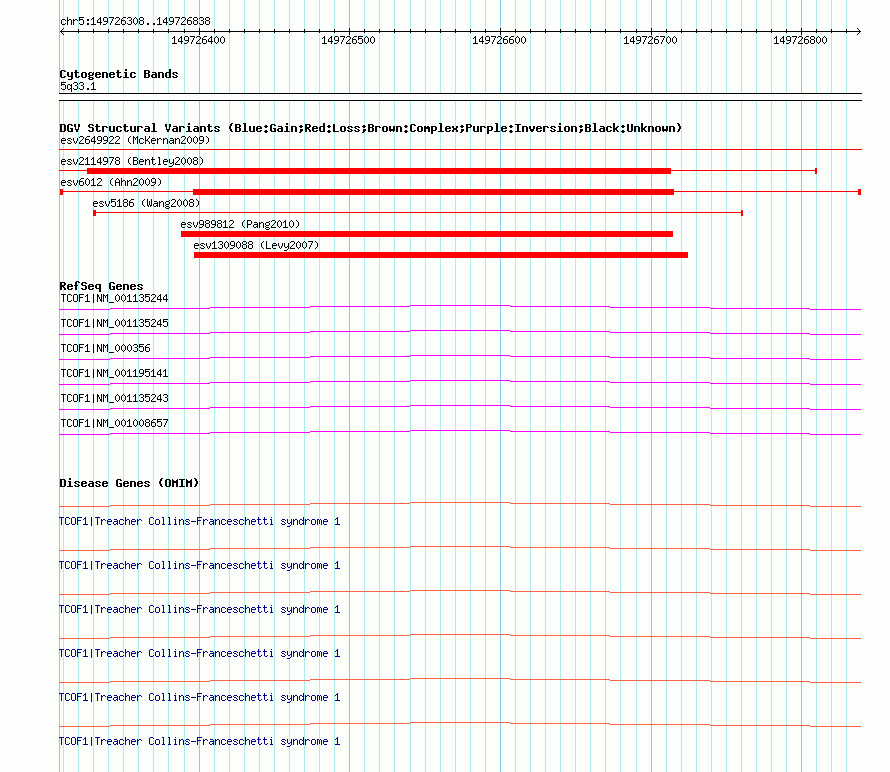Click the 5q33.1 band label

click(x=78, y=86)
